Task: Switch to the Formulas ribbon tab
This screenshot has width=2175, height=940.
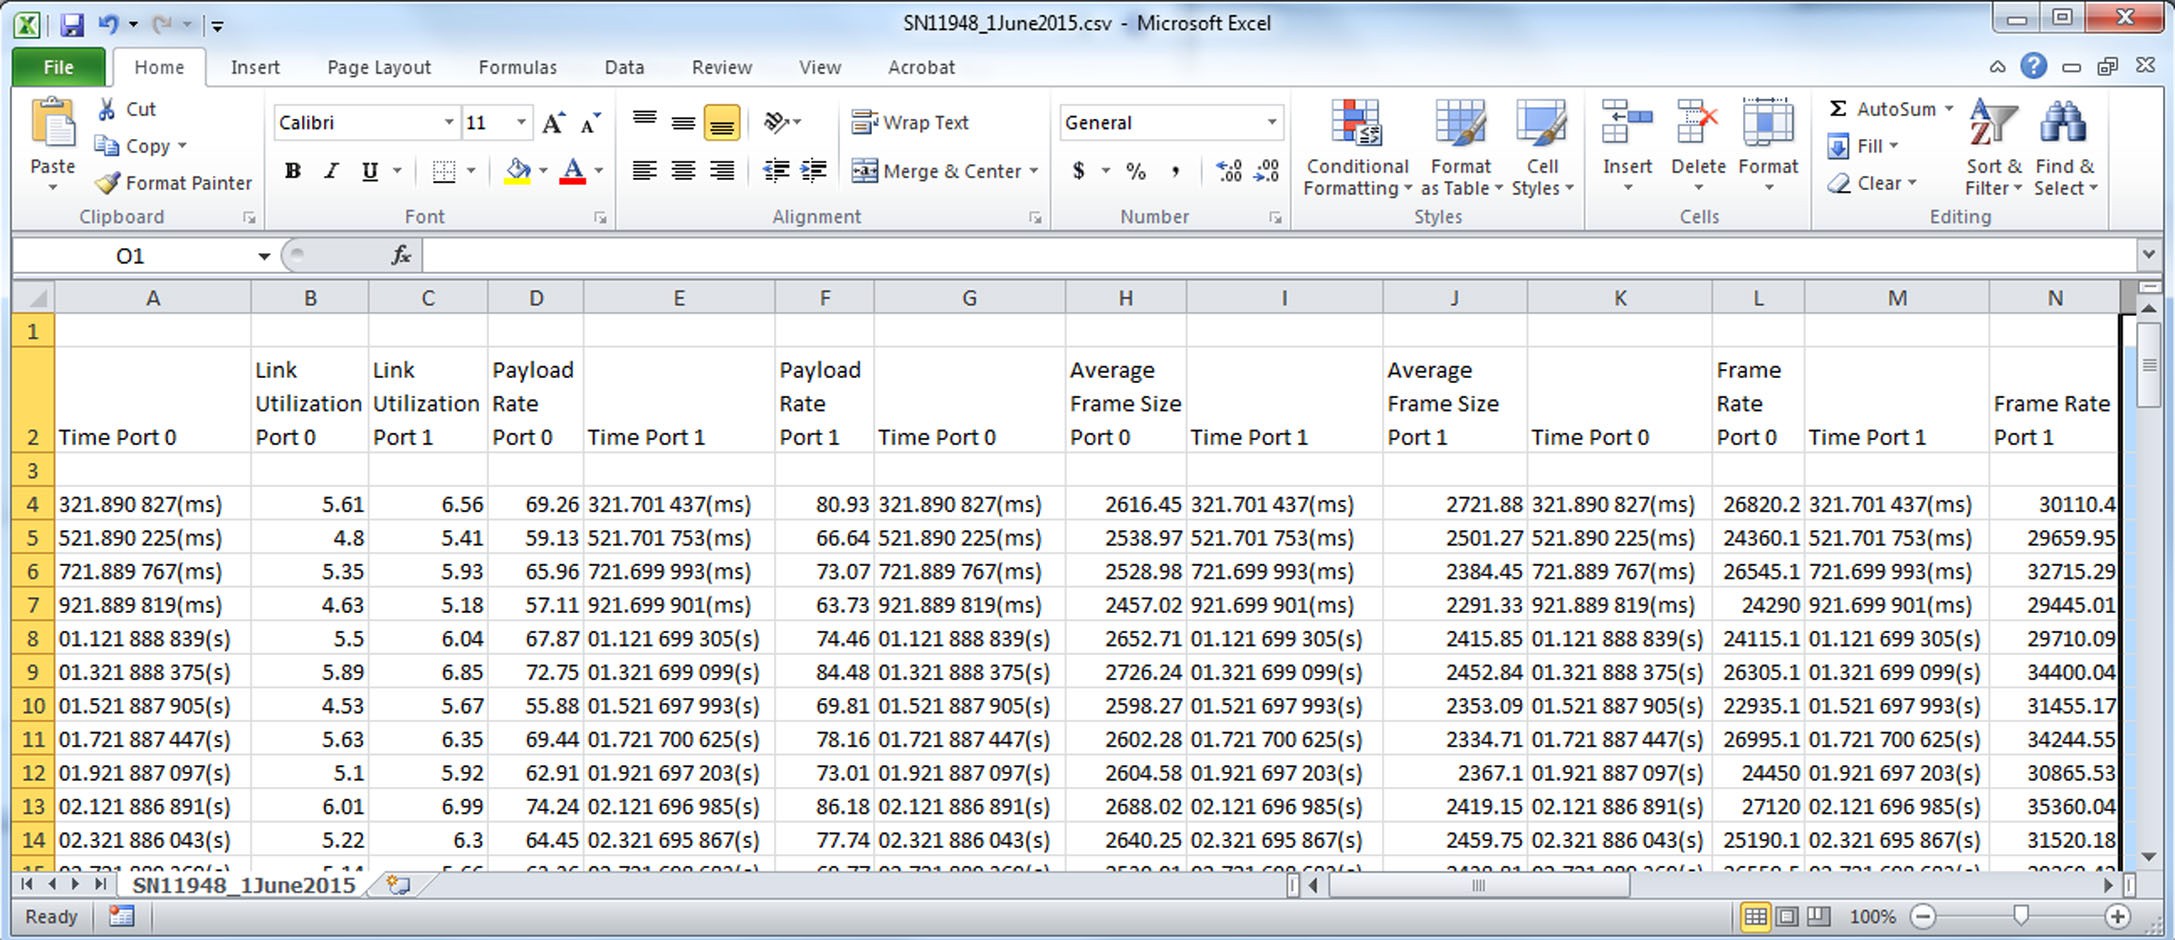Action: click(517, 67)
